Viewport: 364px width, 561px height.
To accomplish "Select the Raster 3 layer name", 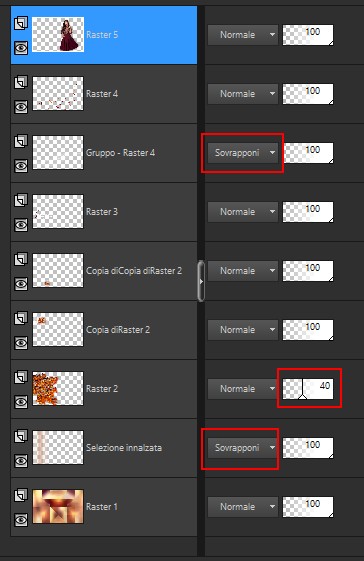I will 102,212.
